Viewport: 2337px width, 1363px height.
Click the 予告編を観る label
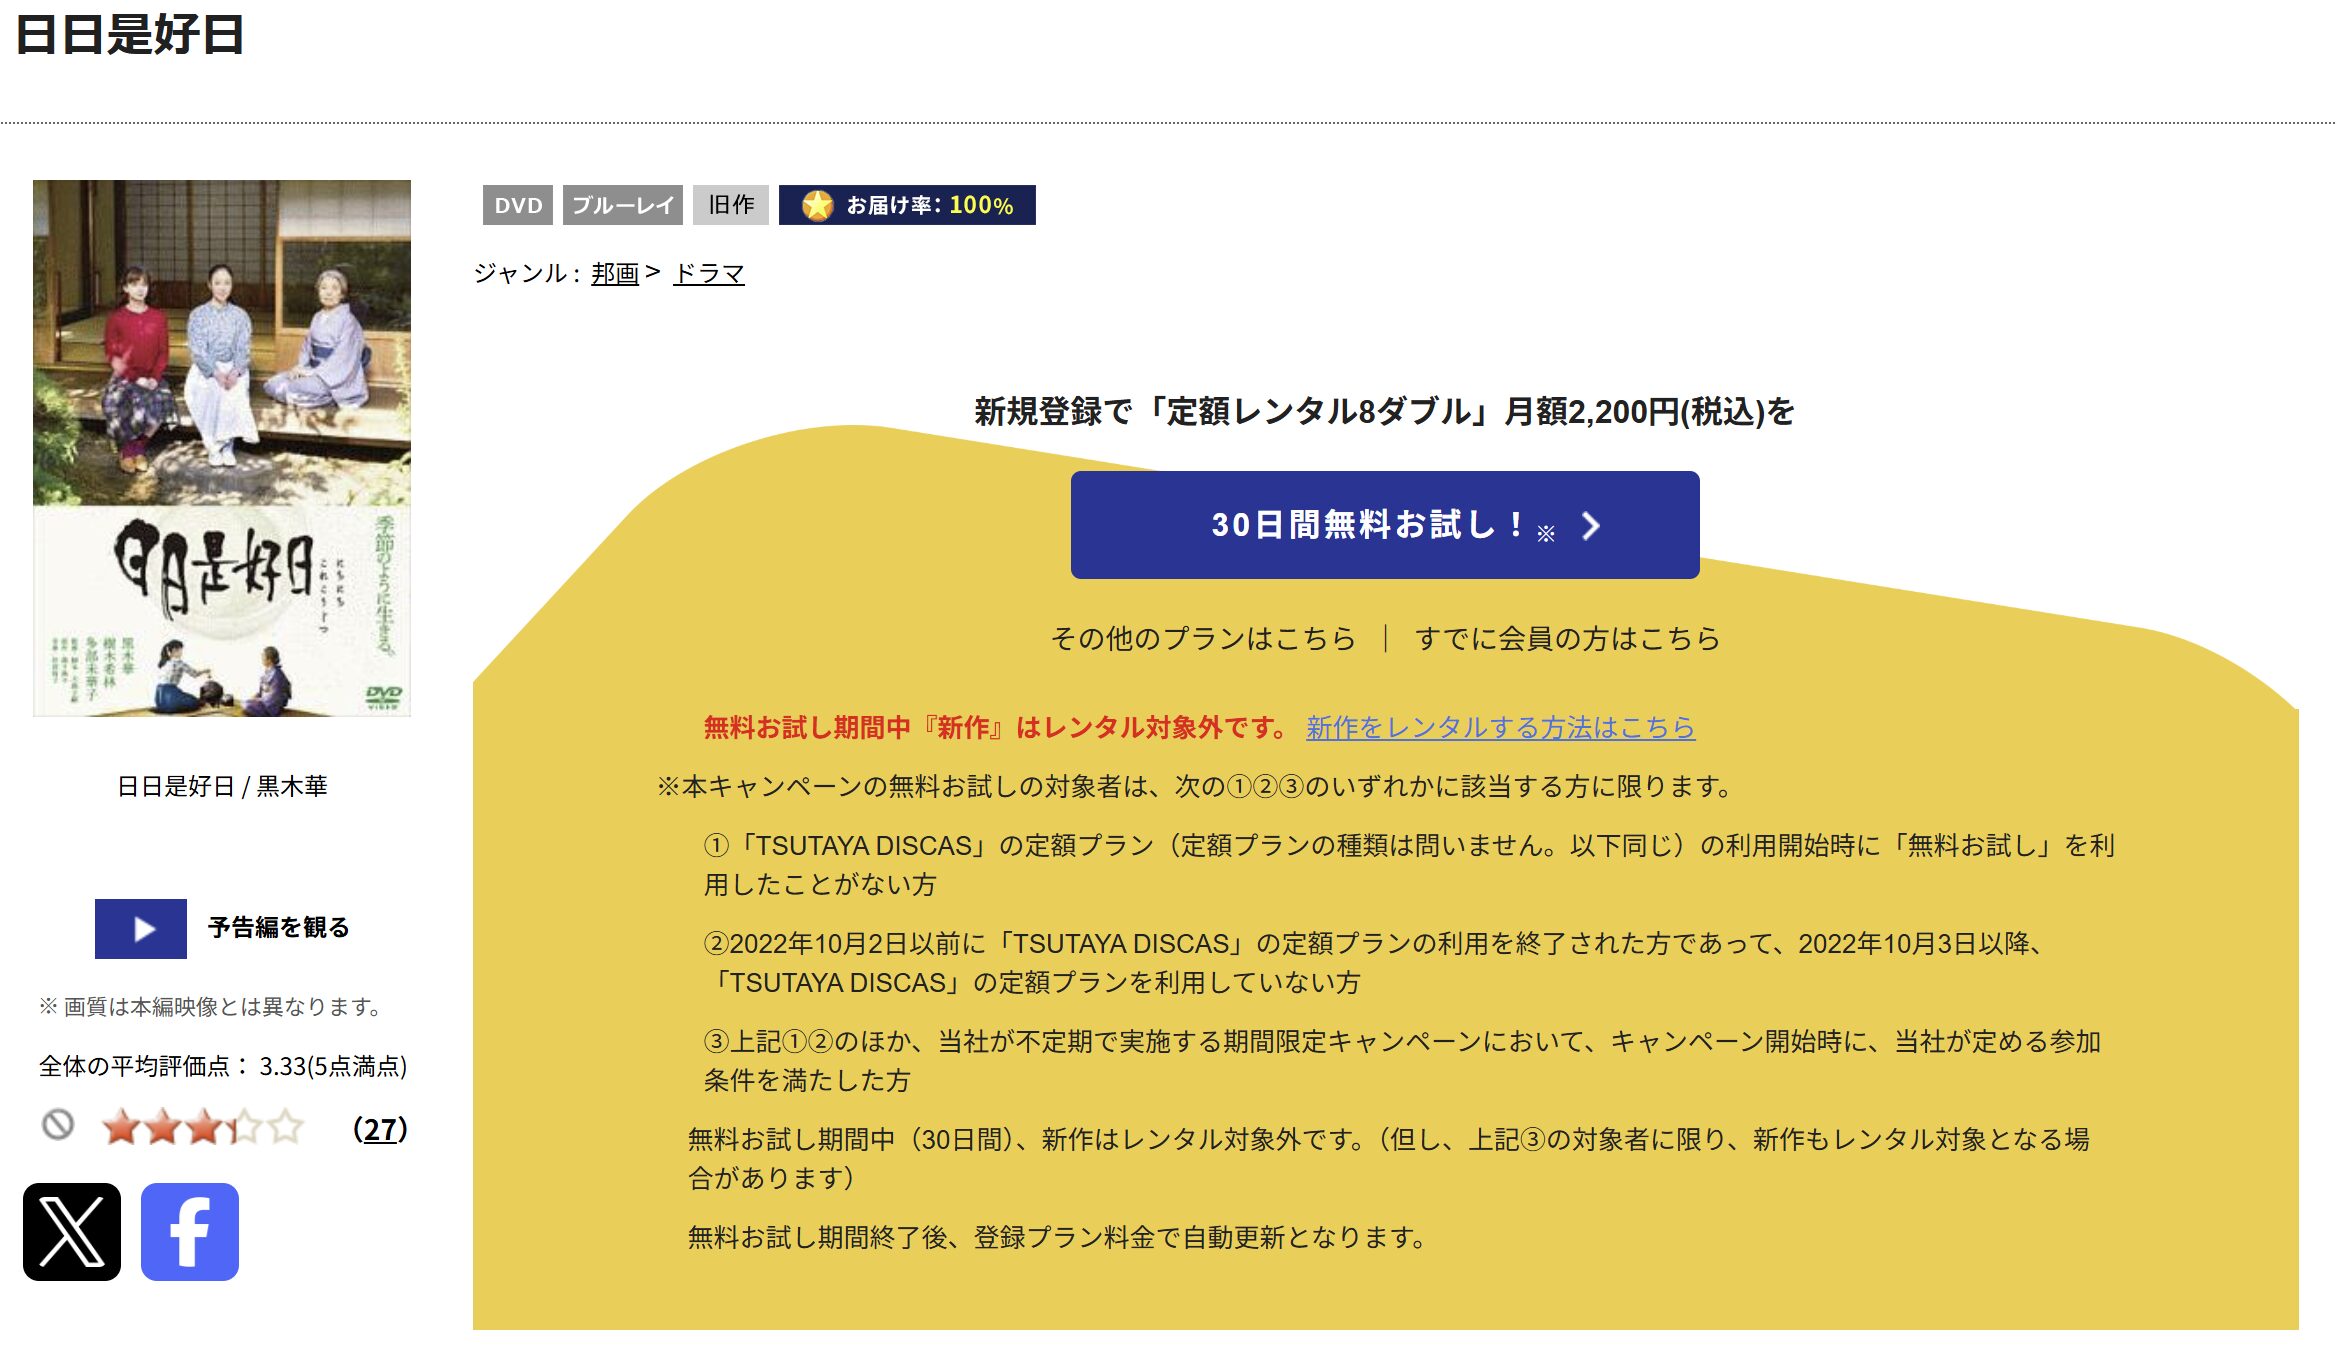click(x=279, y=928)
